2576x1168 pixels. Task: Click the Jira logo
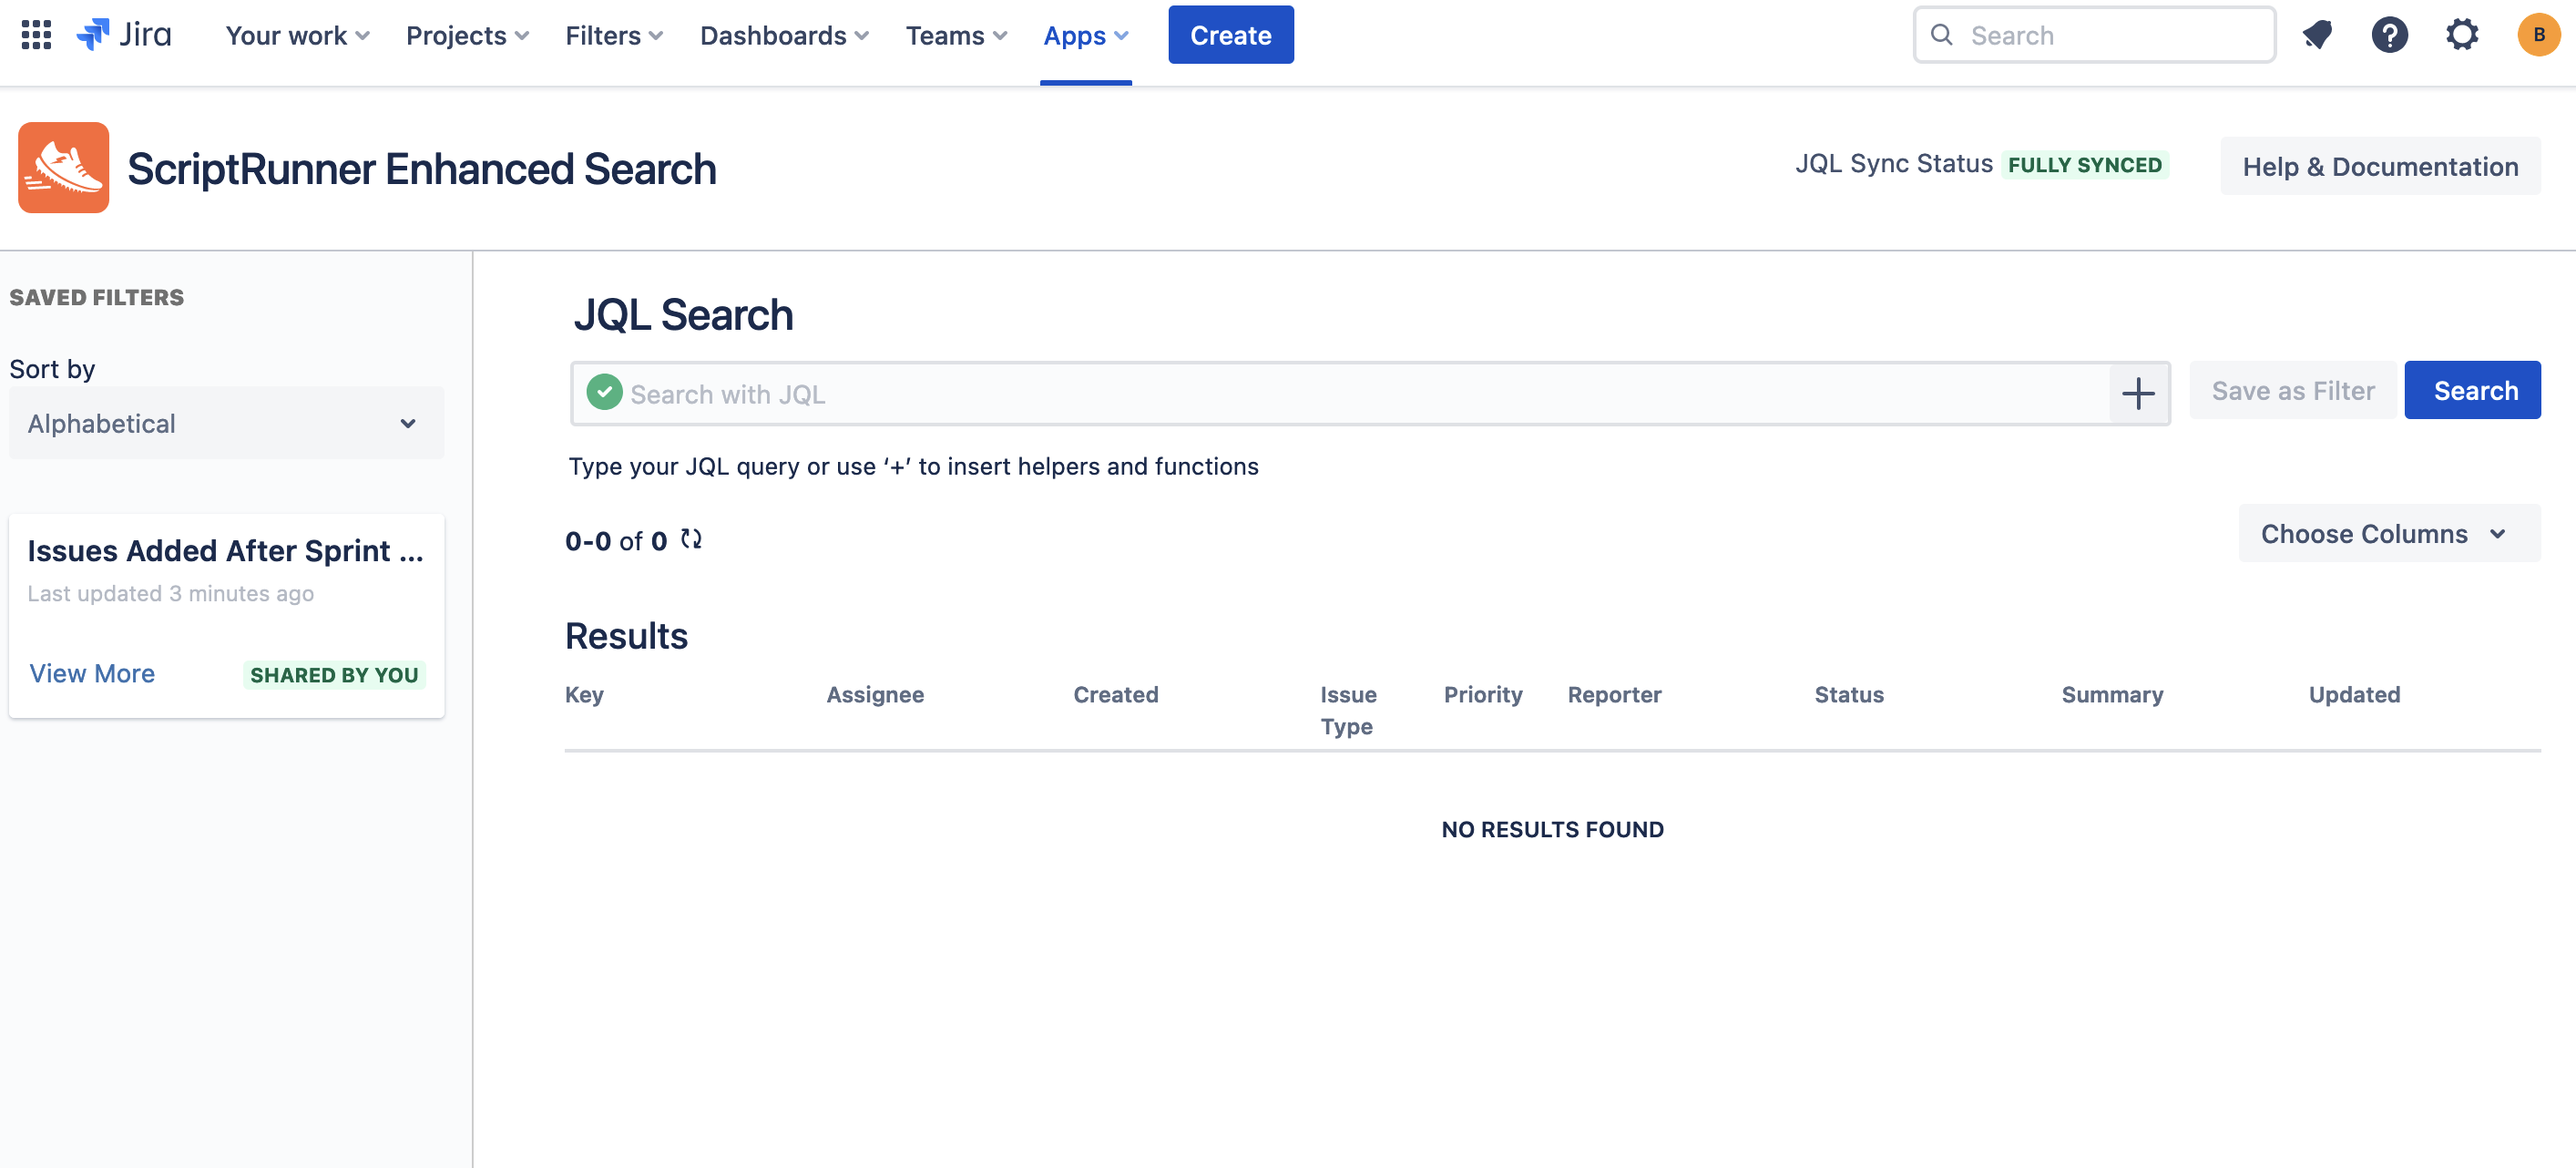[x=125, y=35]
